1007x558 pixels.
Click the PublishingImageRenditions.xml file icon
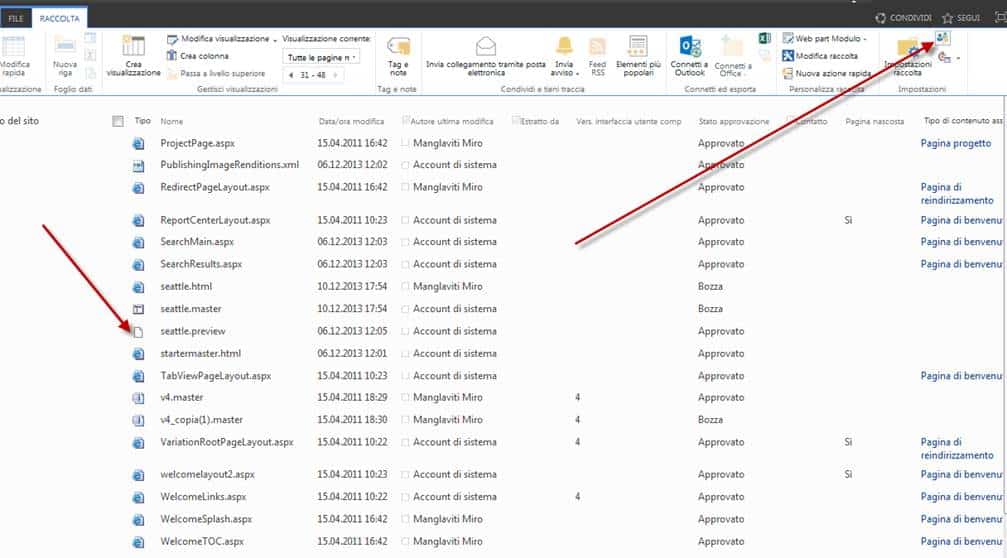click(138, 166)
